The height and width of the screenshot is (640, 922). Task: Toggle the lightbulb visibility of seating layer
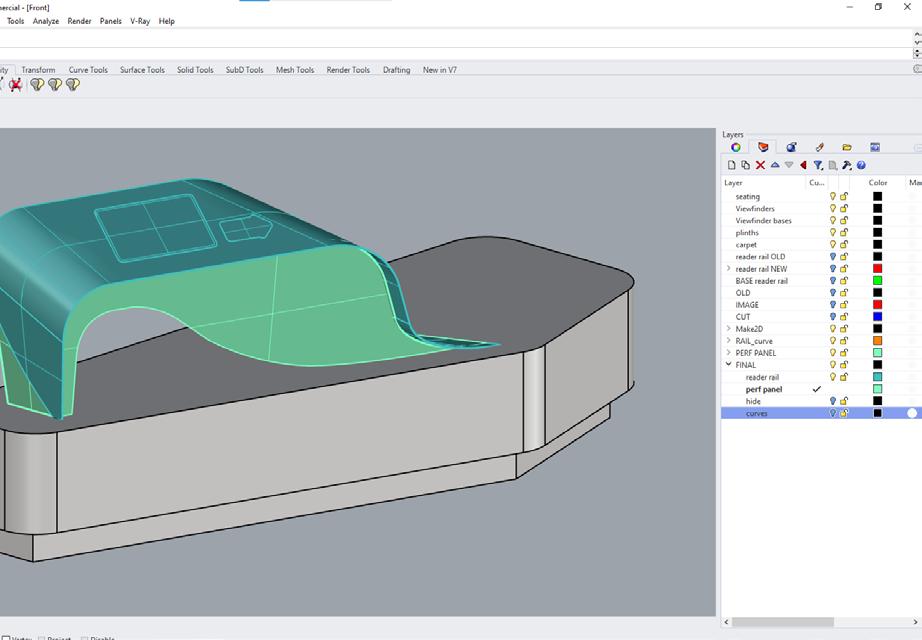point(832,197)
